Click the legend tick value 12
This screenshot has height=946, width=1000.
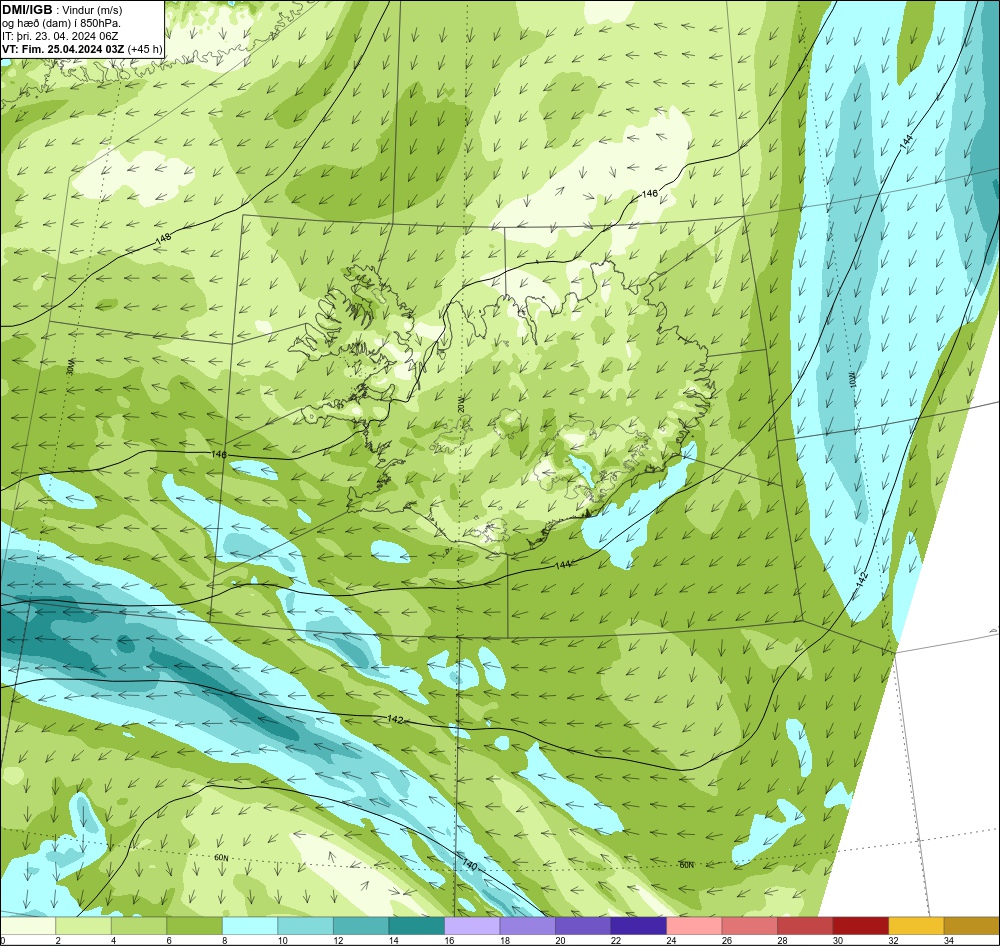point(338,940)
